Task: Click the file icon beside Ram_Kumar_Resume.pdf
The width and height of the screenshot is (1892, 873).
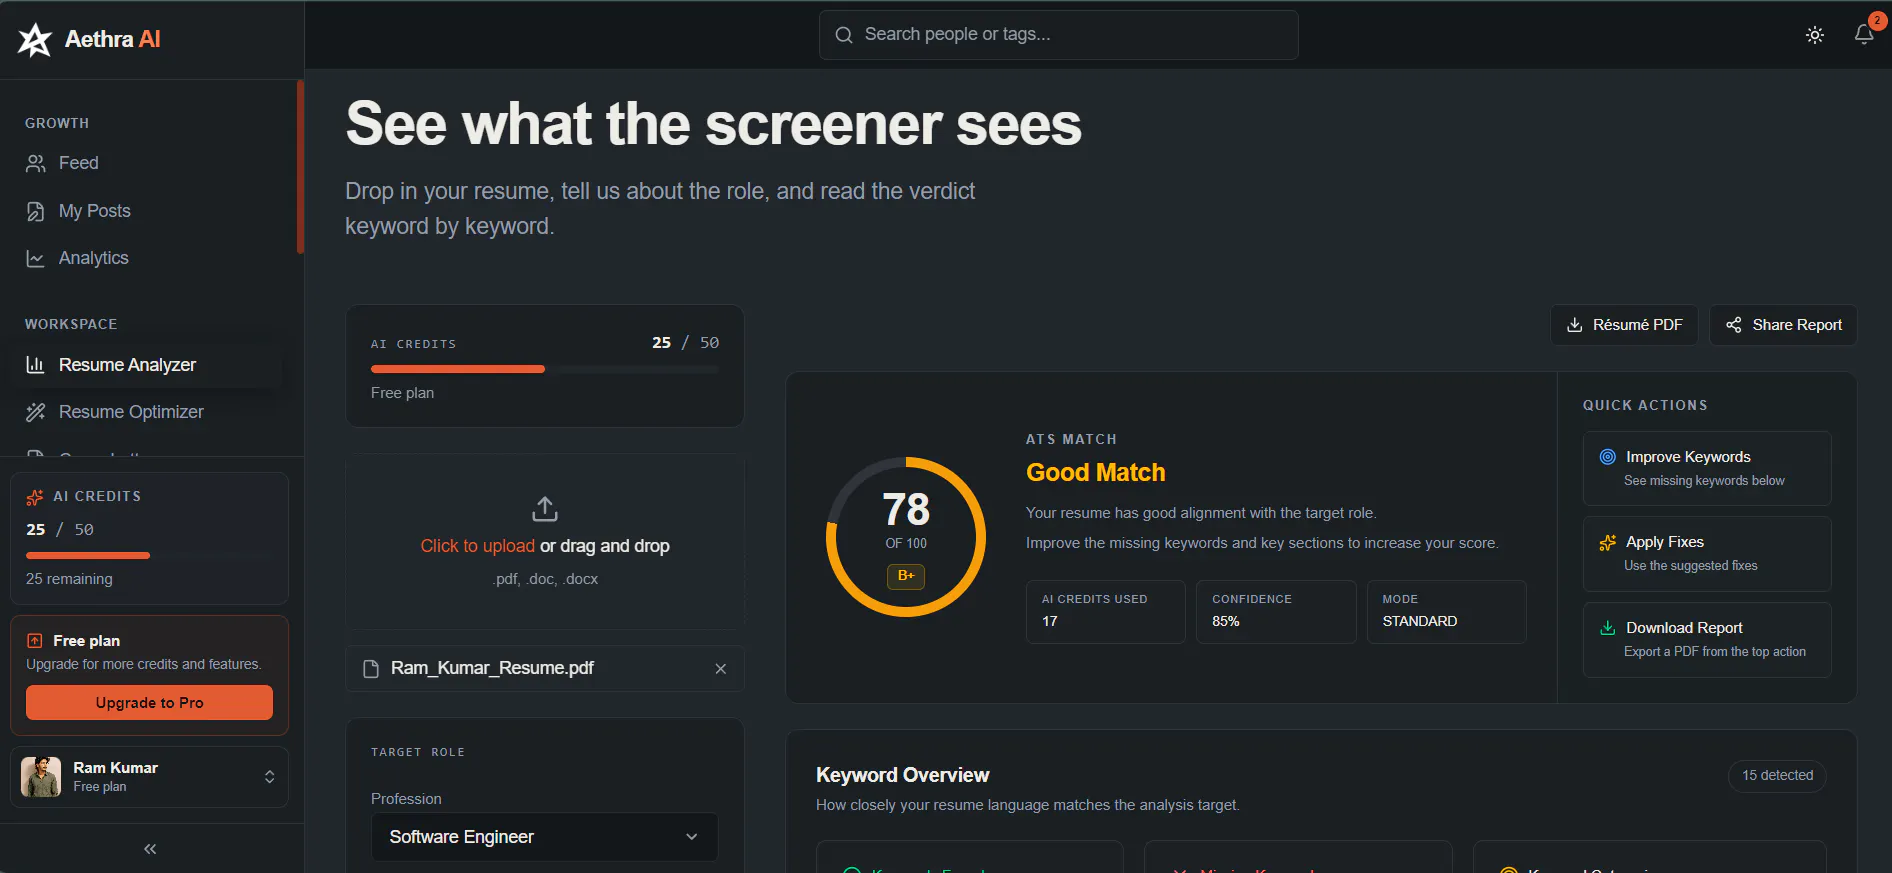Action: (x=371, y=669)
